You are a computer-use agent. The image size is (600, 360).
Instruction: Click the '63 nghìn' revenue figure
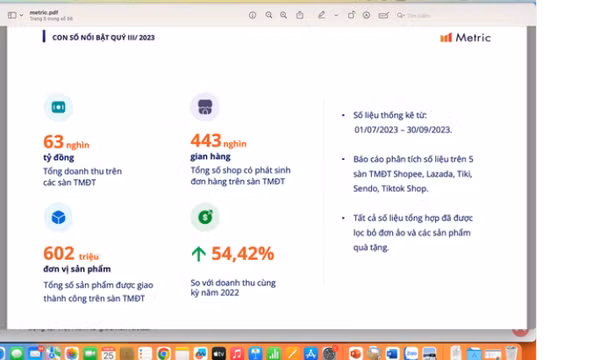coord(66,142)
